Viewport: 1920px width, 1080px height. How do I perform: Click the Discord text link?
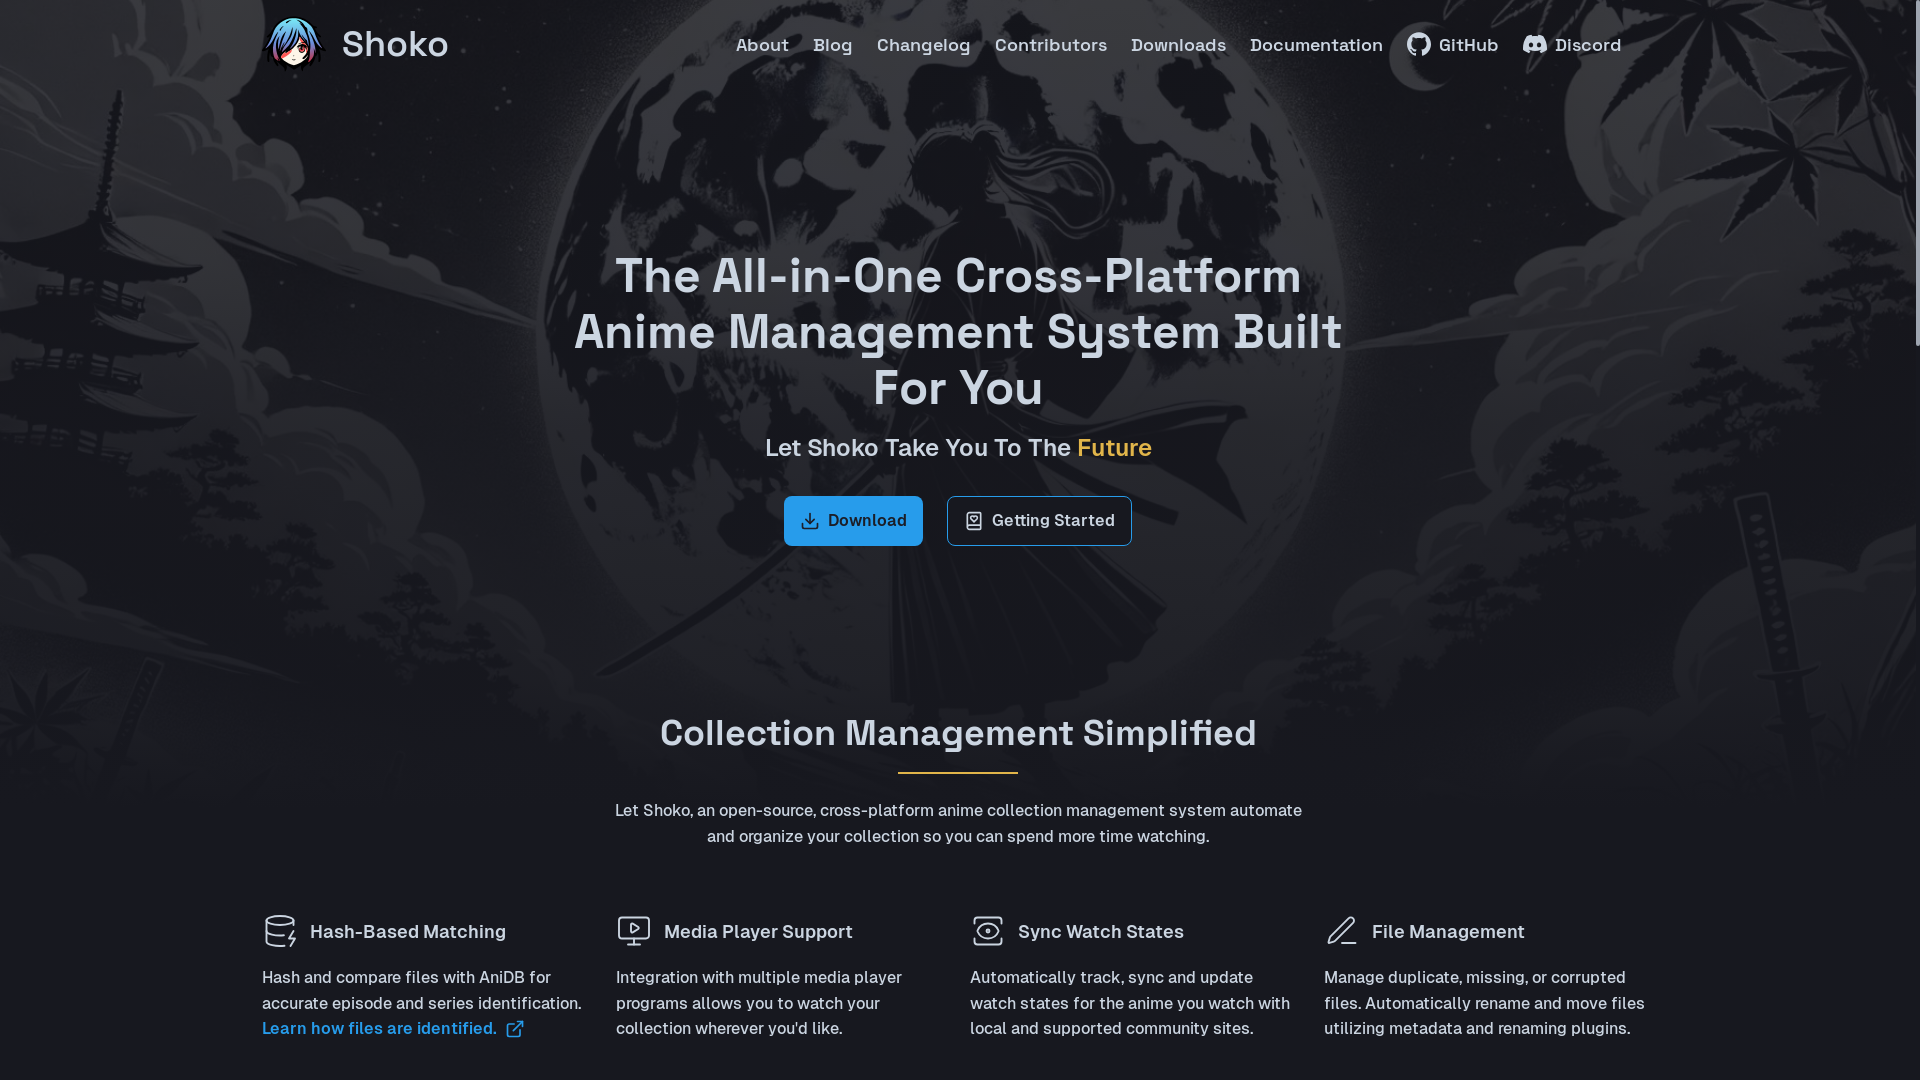pos(1588,45)
